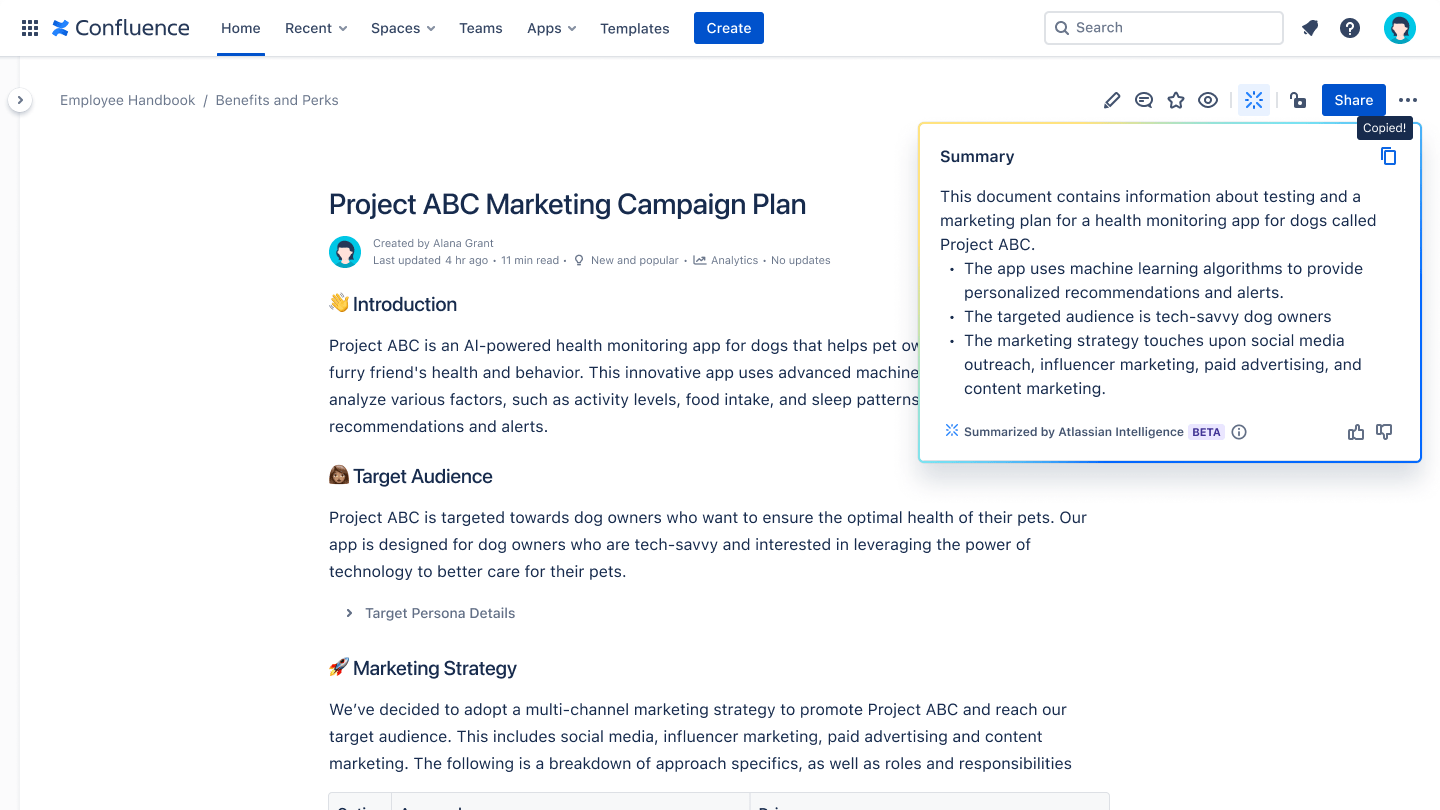Screen dimensions: 1440x810
Task: Open help using the question mark icon
Action: [1350, 28]
